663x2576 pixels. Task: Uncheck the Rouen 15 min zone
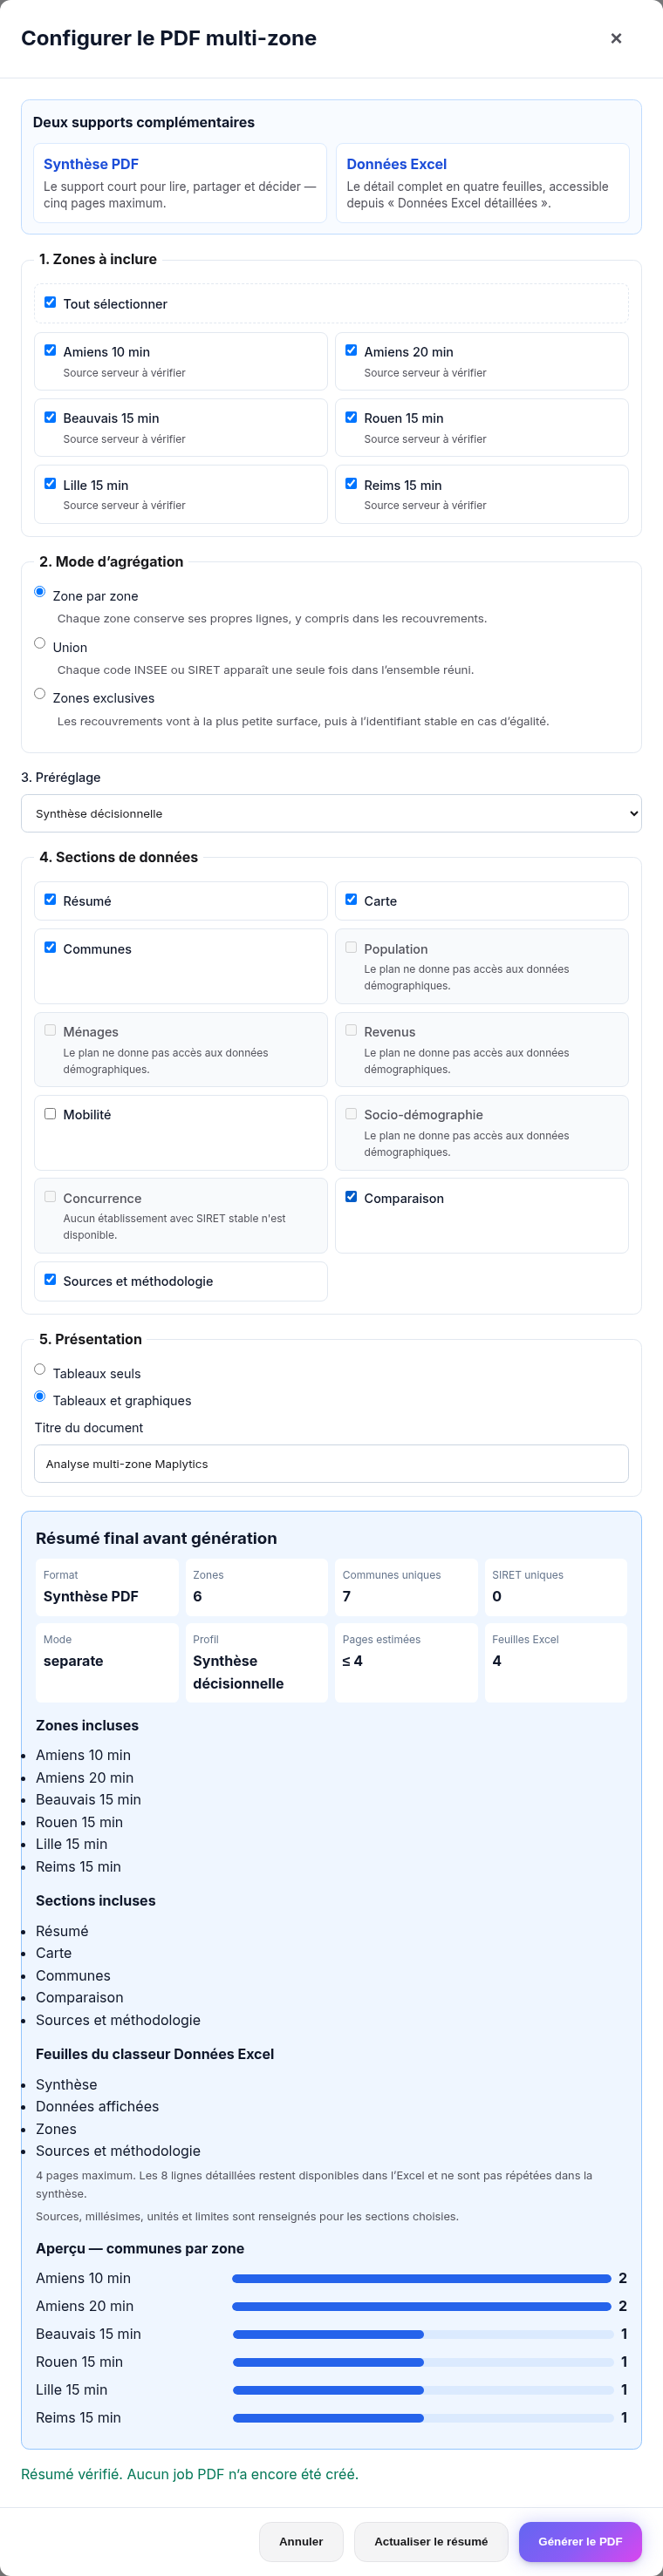[351, 417]
